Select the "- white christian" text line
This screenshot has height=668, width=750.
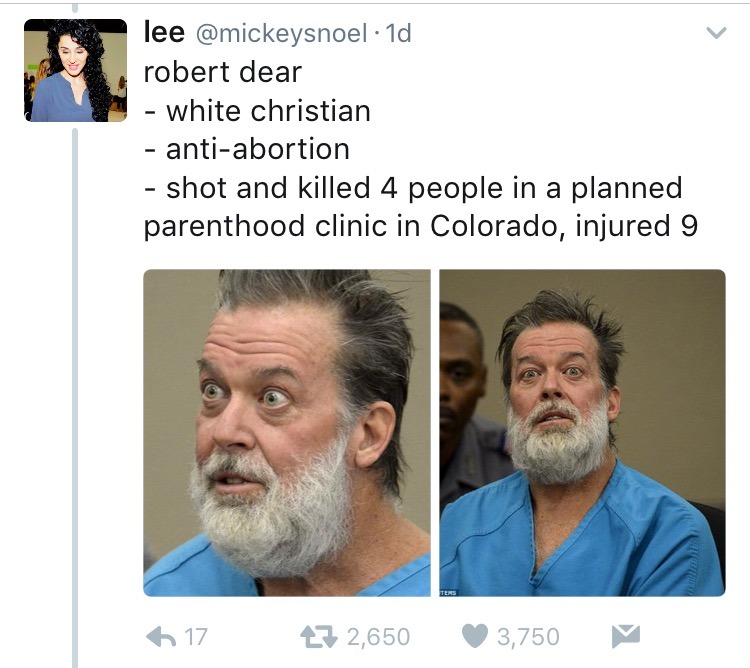click(257, 111)
